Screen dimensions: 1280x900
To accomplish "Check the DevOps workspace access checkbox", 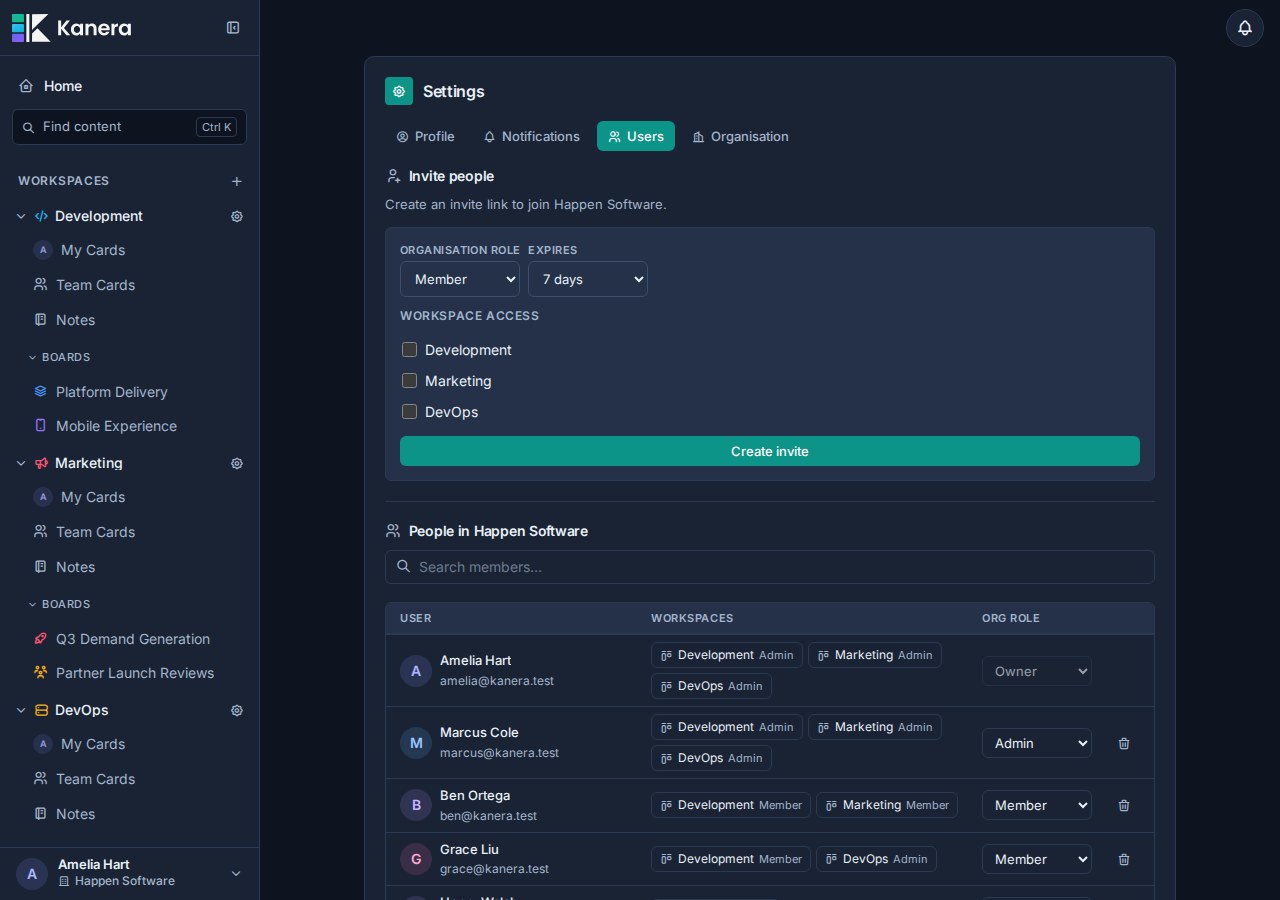I will [409, 412].
